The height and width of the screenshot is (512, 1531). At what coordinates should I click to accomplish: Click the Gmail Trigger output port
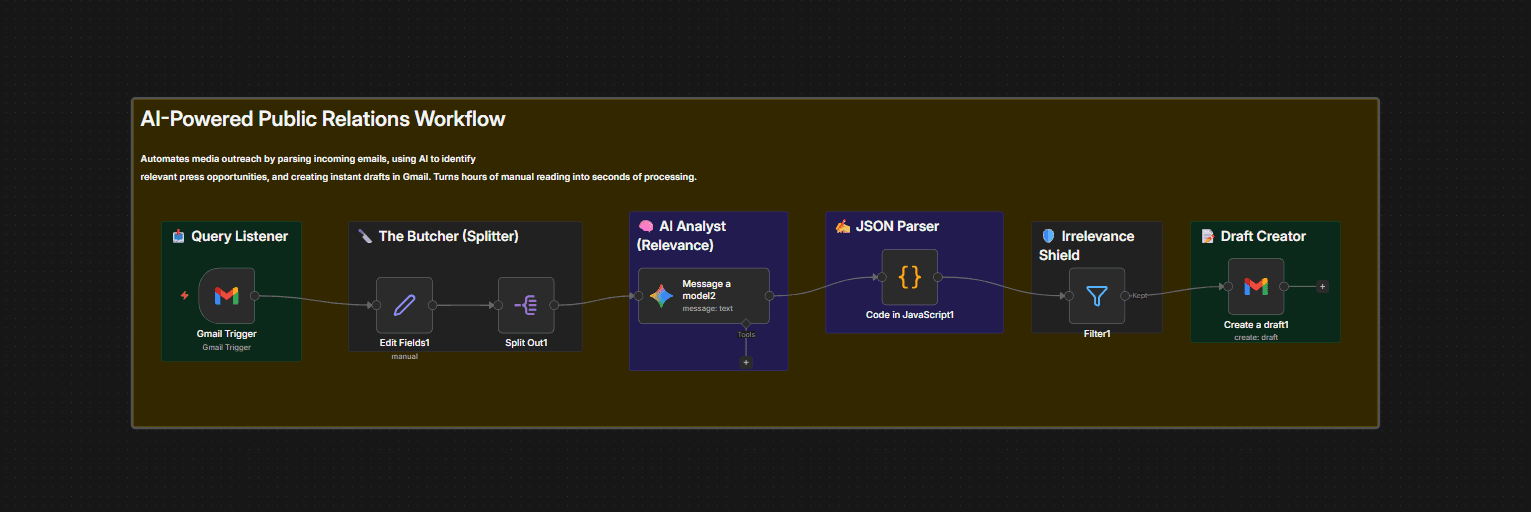point(255,296)
